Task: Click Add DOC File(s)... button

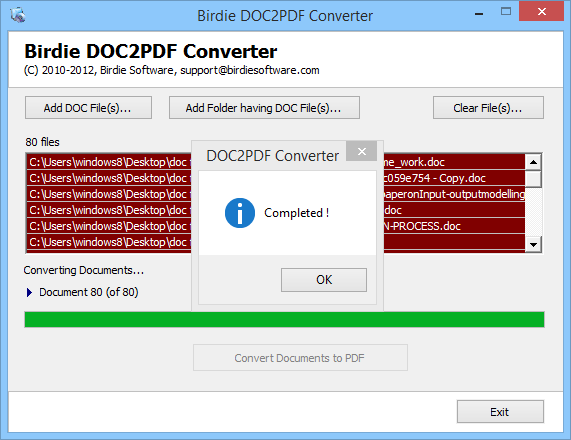Action: pyautogui.click(x=88, y=108)
